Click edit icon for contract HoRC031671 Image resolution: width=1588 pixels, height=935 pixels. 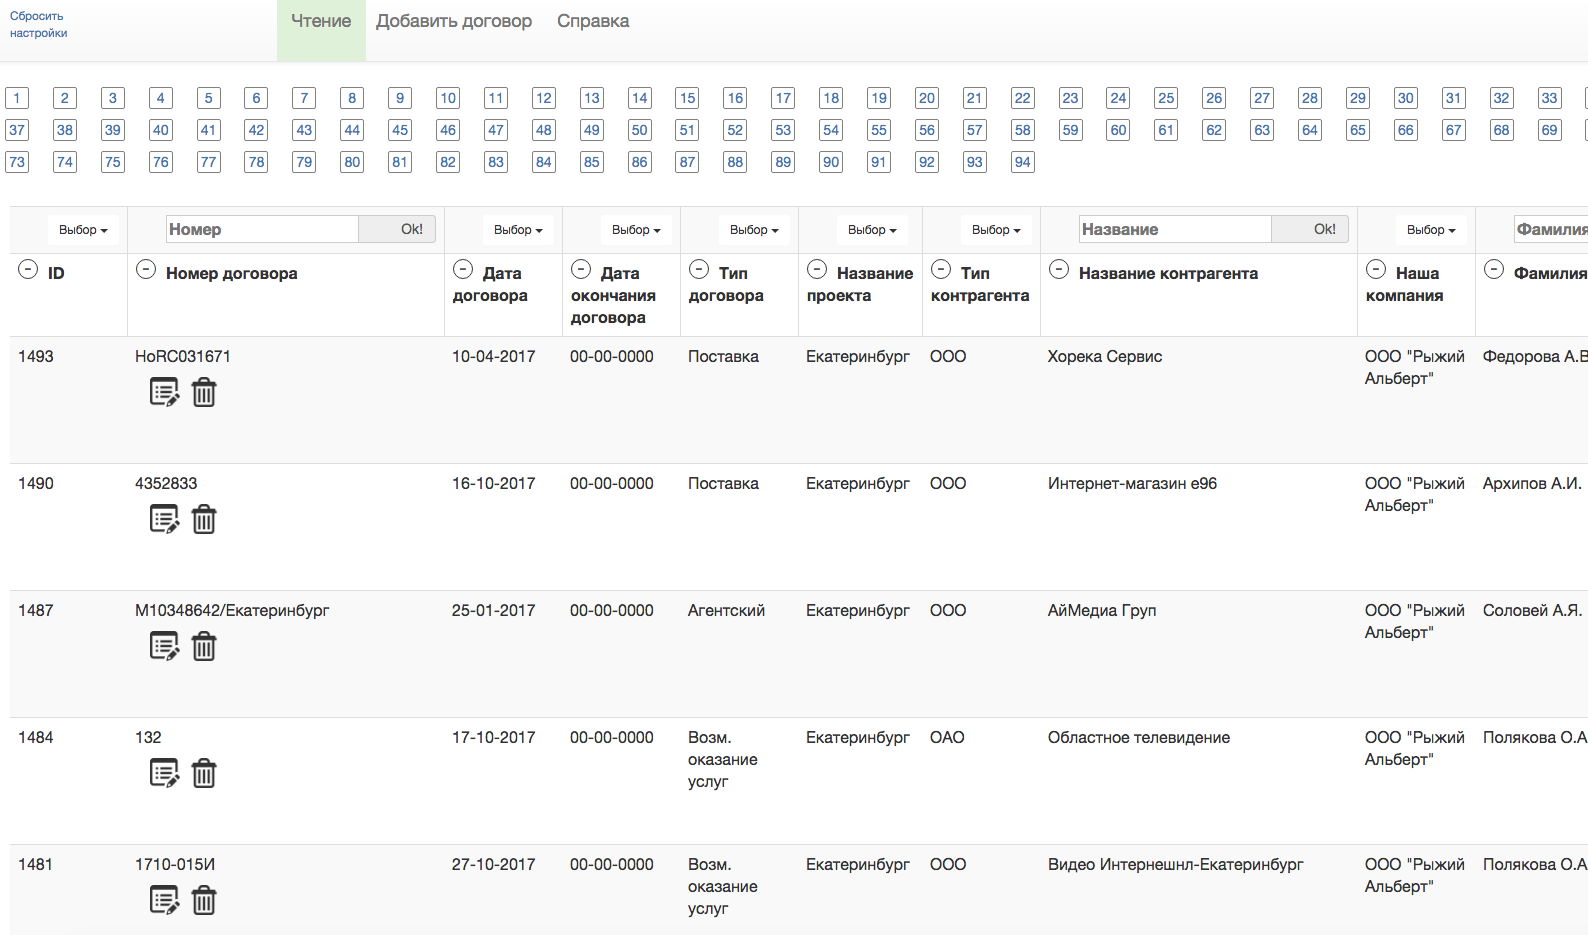click(164, 392)
